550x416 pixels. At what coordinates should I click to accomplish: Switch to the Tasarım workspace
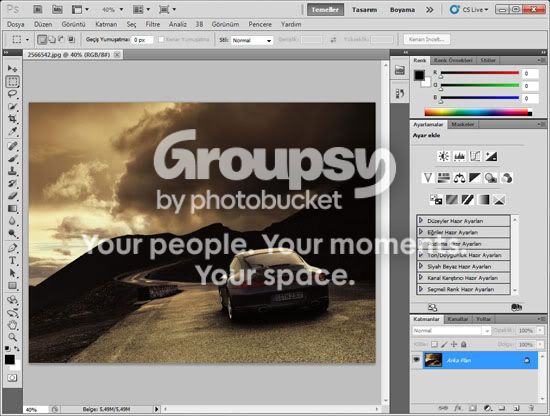[364, 10]
